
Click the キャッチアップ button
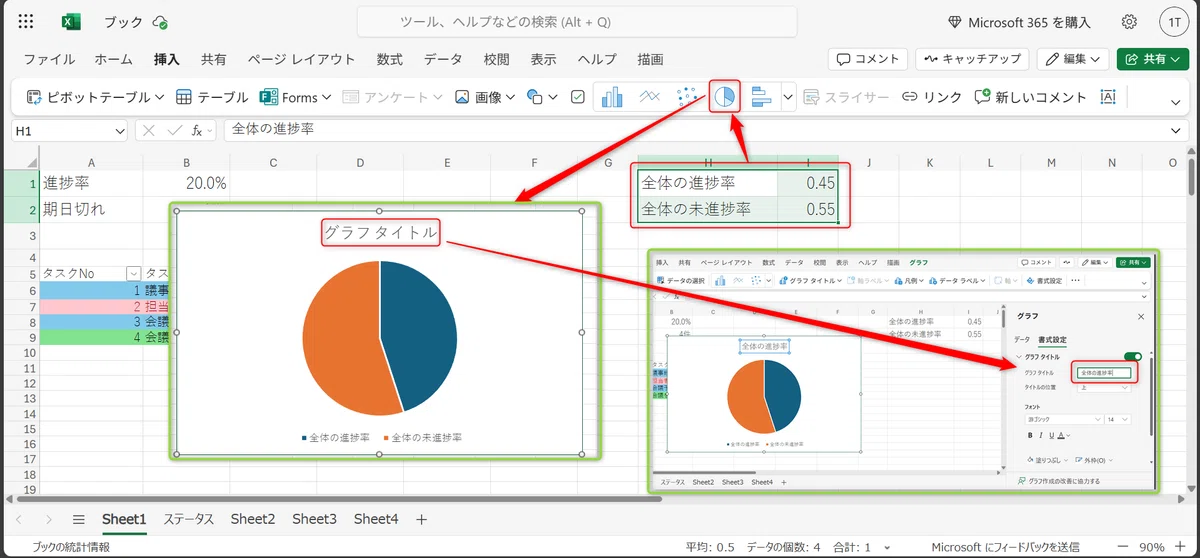point(972,59)
